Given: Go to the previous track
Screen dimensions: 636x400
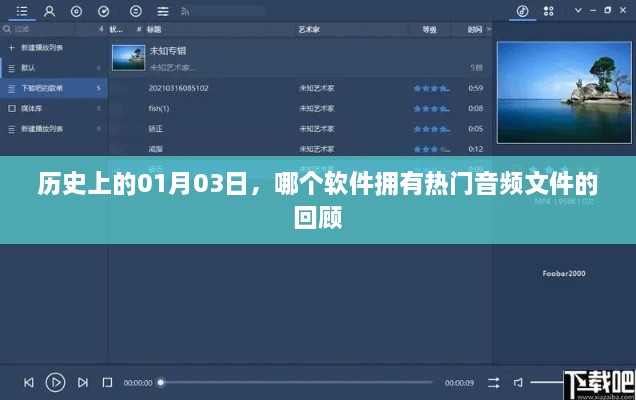Looking at the screenshot, I should (x=29, y=382).
